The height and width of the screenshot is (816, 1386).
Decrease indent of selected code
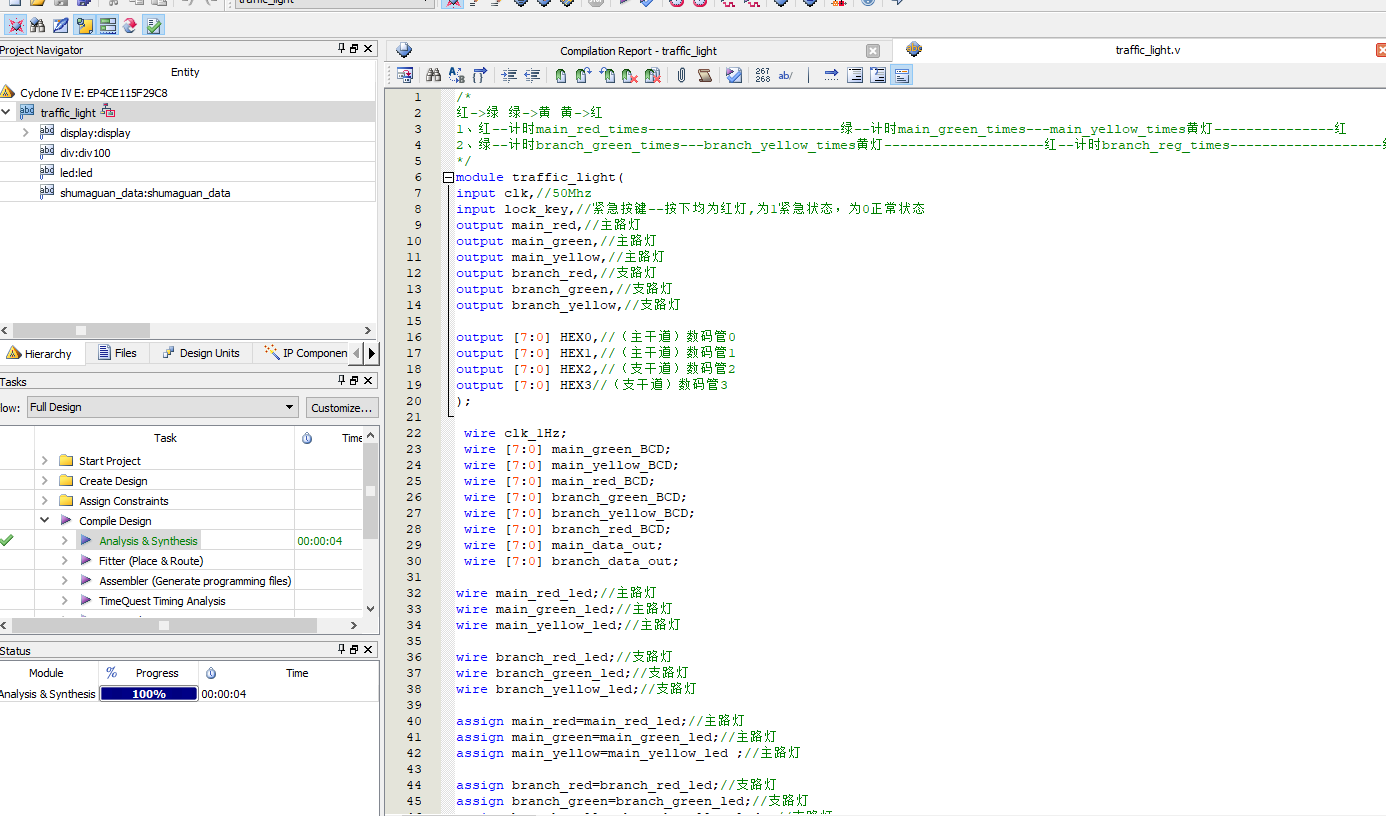point(533,75)
